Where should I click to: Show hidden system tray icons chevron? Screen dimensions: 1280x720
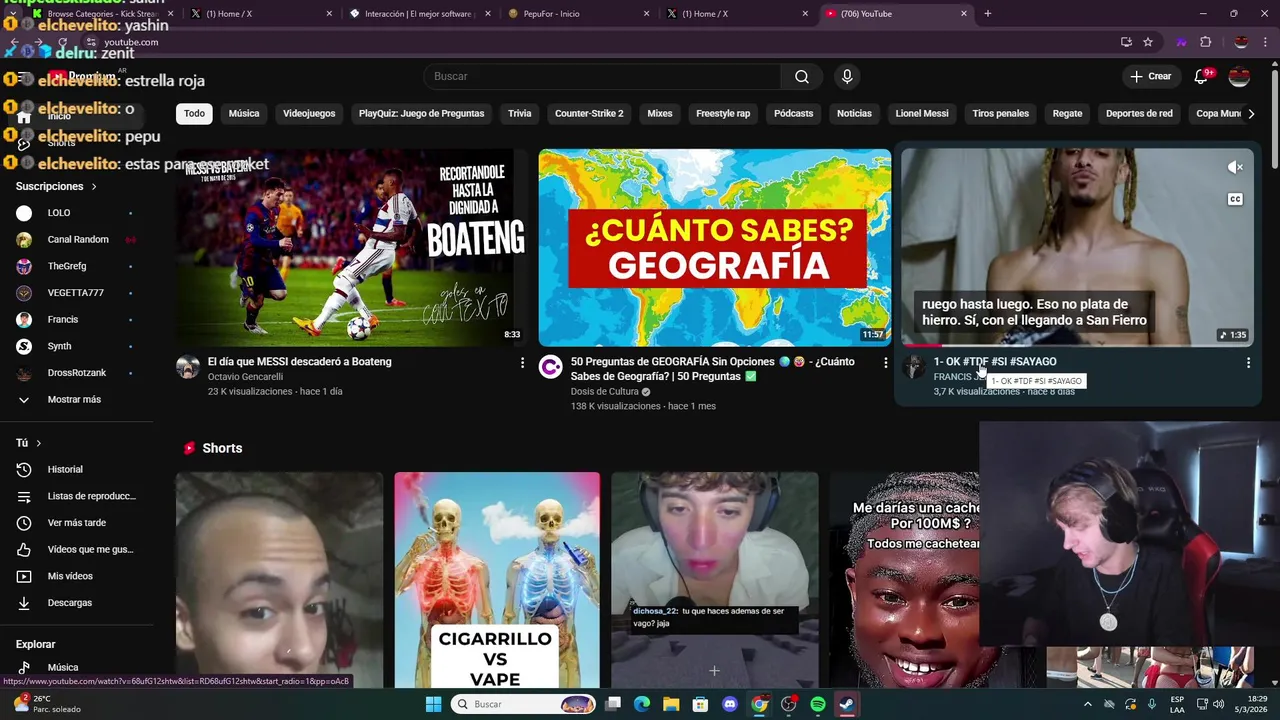click(1088, 704)
